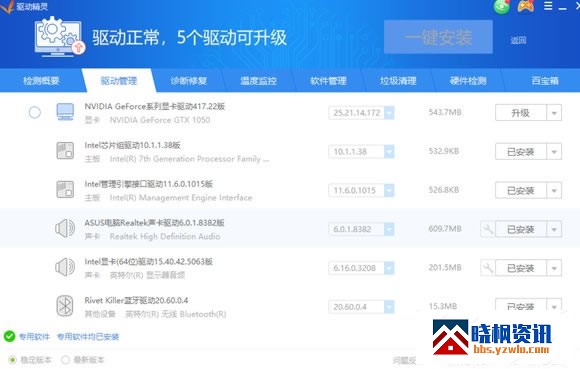Click the monitor icon for NVIDIA GeForce driver
580x369 pixels.
[x=65, y=111]
